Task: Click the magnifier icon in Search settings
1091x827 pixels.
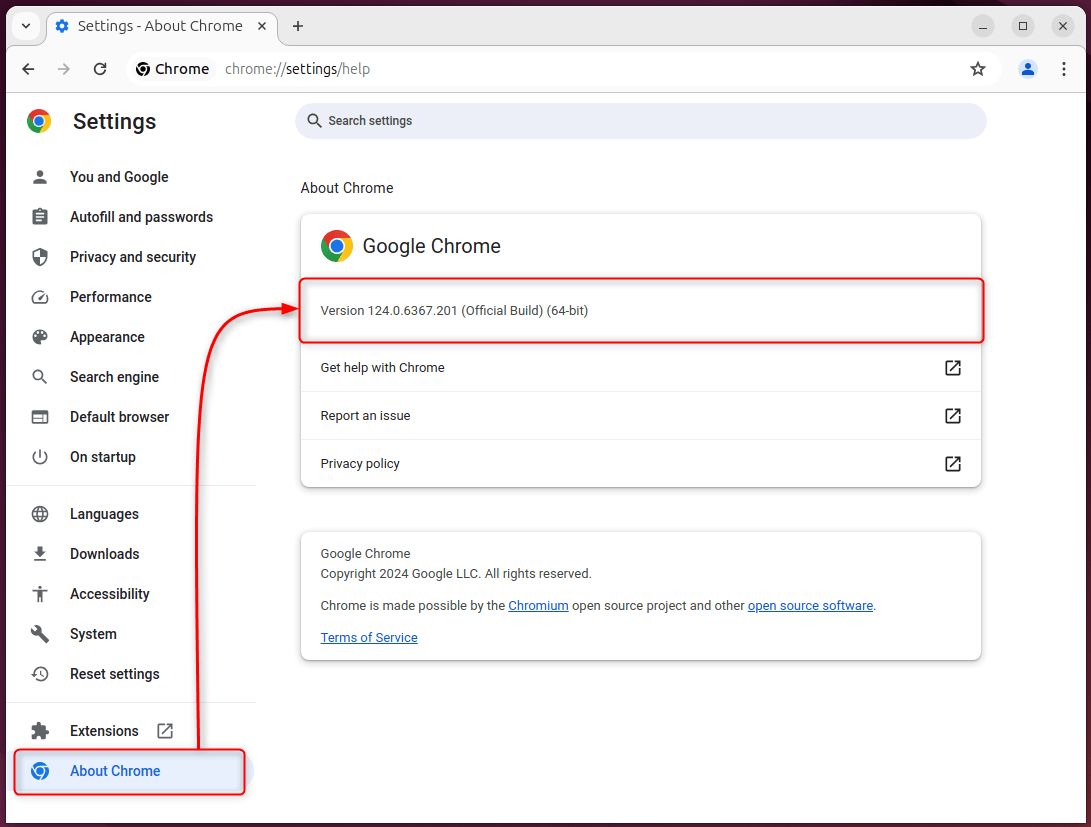Action: pyautogui.click(x=314, y=121)
